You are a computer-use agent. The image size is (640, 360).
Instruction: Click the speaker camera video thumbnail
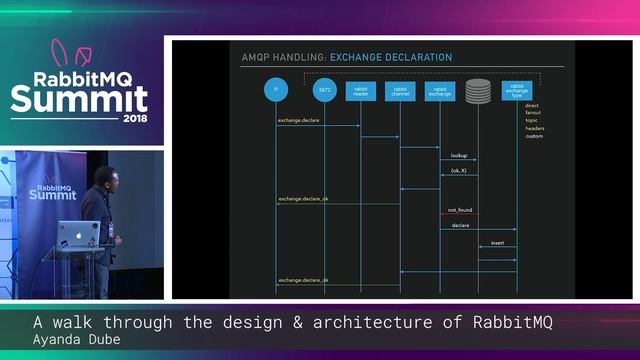pyautogui.click(x=82, y=225)
